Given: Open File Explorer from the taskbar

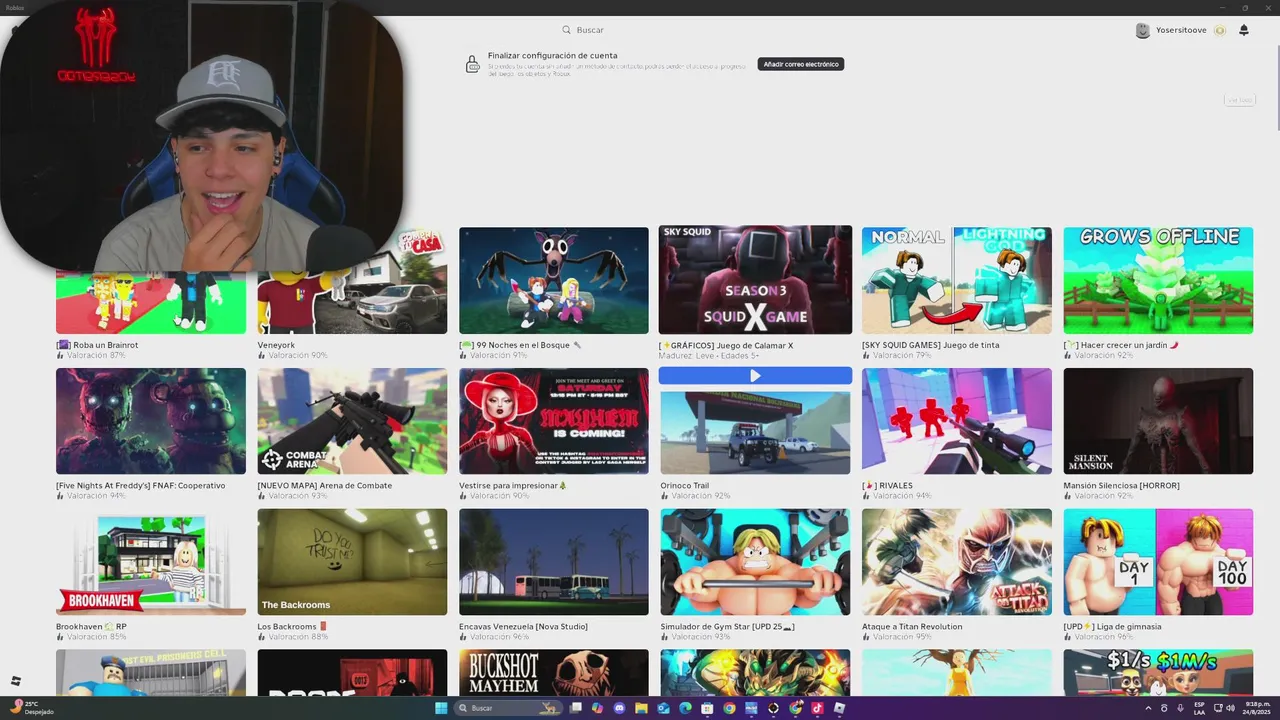Looking at the screenshot, I should (641, 708).
